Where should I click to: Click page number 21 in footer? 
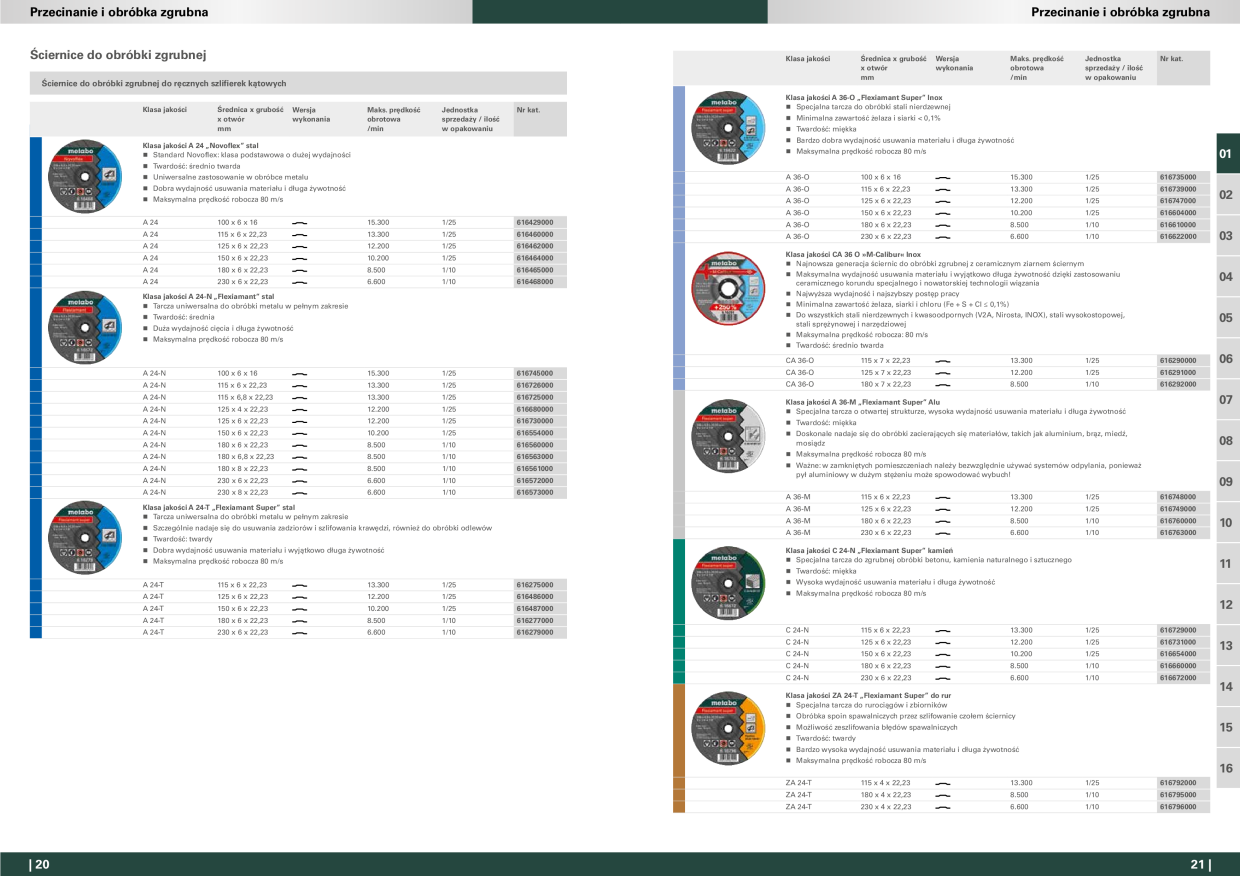click(1200, 865)
